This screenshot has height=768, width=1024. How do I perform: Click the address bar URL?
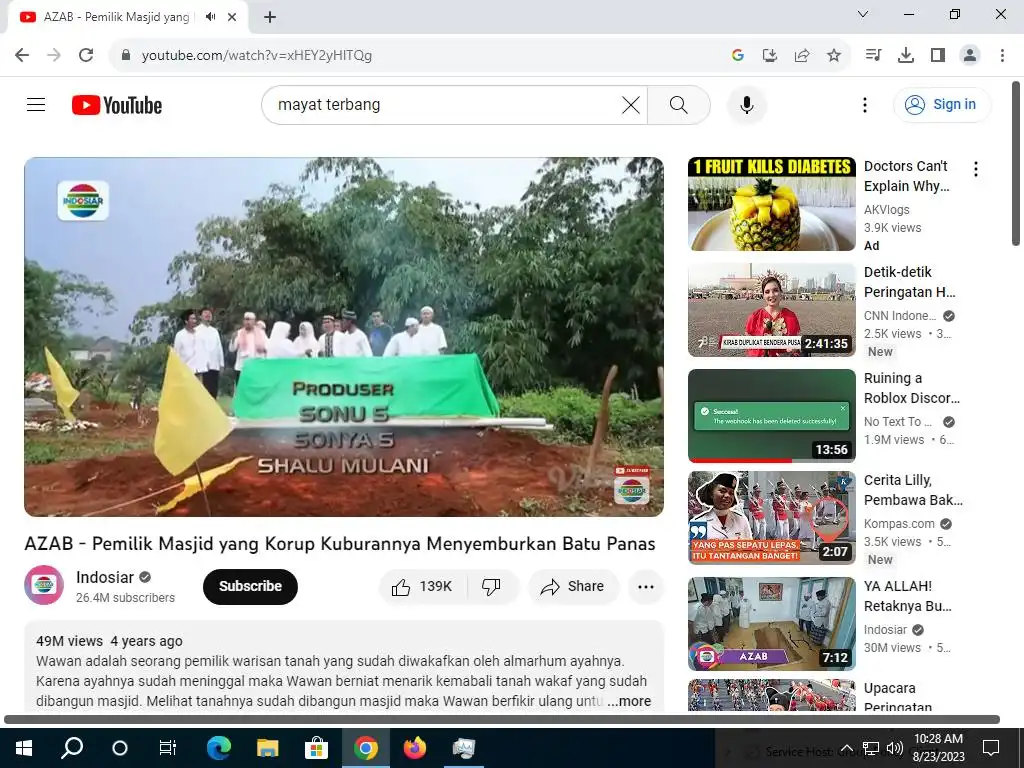(x=257, y=56)
